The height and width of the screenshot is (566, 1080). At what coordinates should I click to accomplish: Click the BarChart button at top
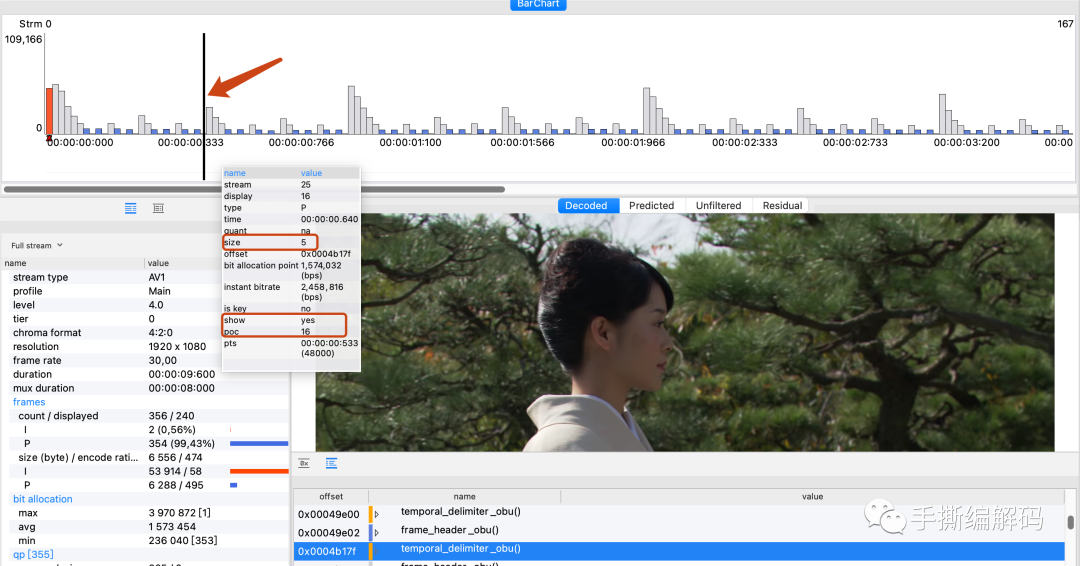(539, 5)
